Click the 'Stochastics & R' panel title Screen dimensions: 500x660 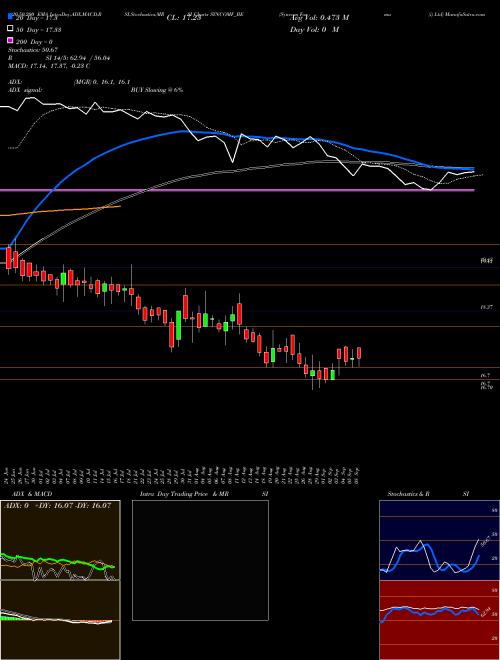tap(409, 494)
